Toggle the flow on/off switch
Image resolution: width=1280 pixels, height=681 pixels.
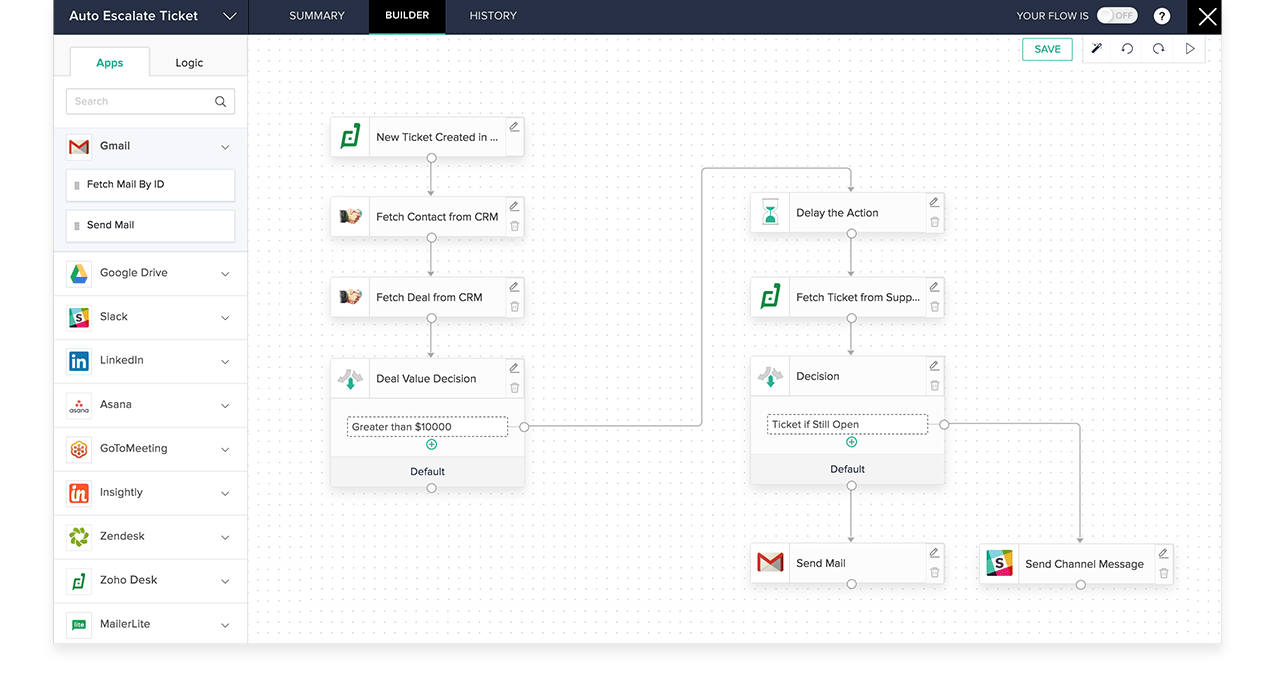point(1116,16)
